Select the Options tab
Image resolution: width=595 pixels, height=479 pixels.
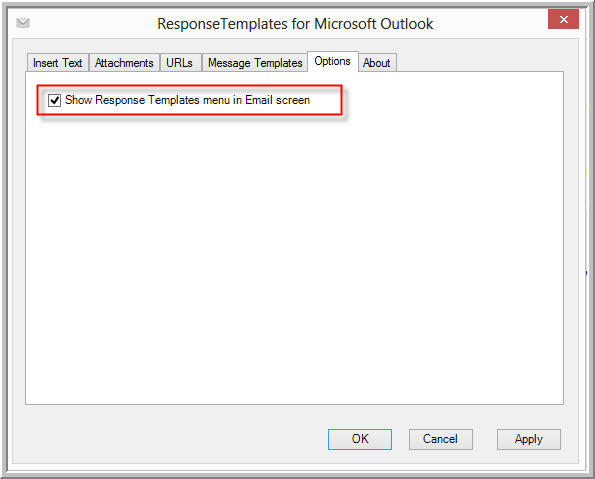coord(332,61)
